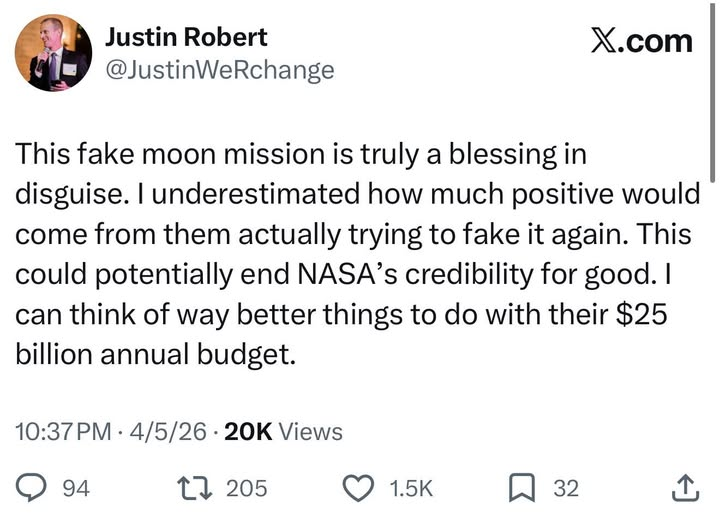Click the 1.5K likes count
Screen dimensions: 720x523
411,488
